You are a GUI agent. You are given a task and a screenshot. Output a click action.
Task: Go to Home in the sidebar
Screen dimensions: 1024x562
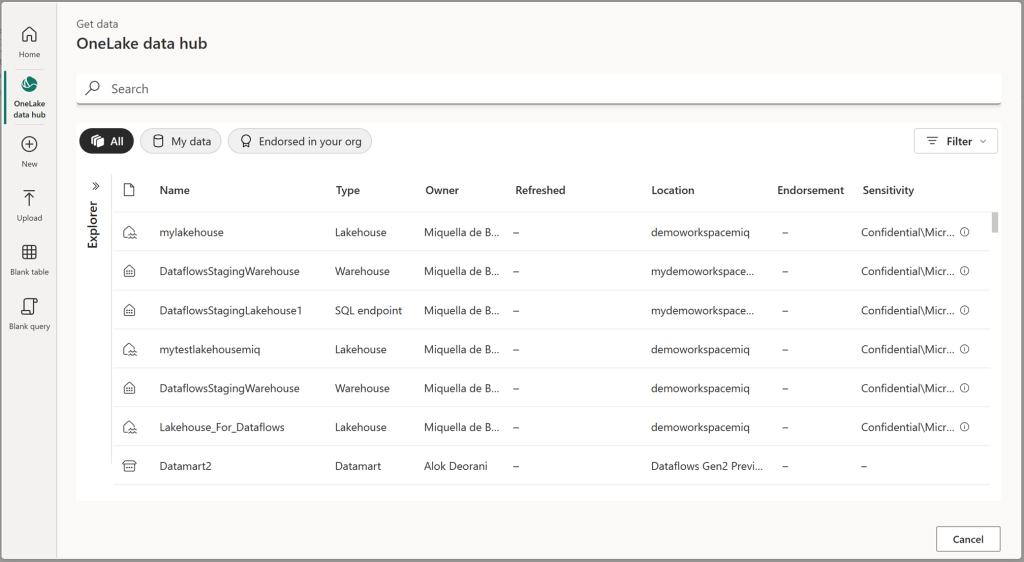click(29, 42)
